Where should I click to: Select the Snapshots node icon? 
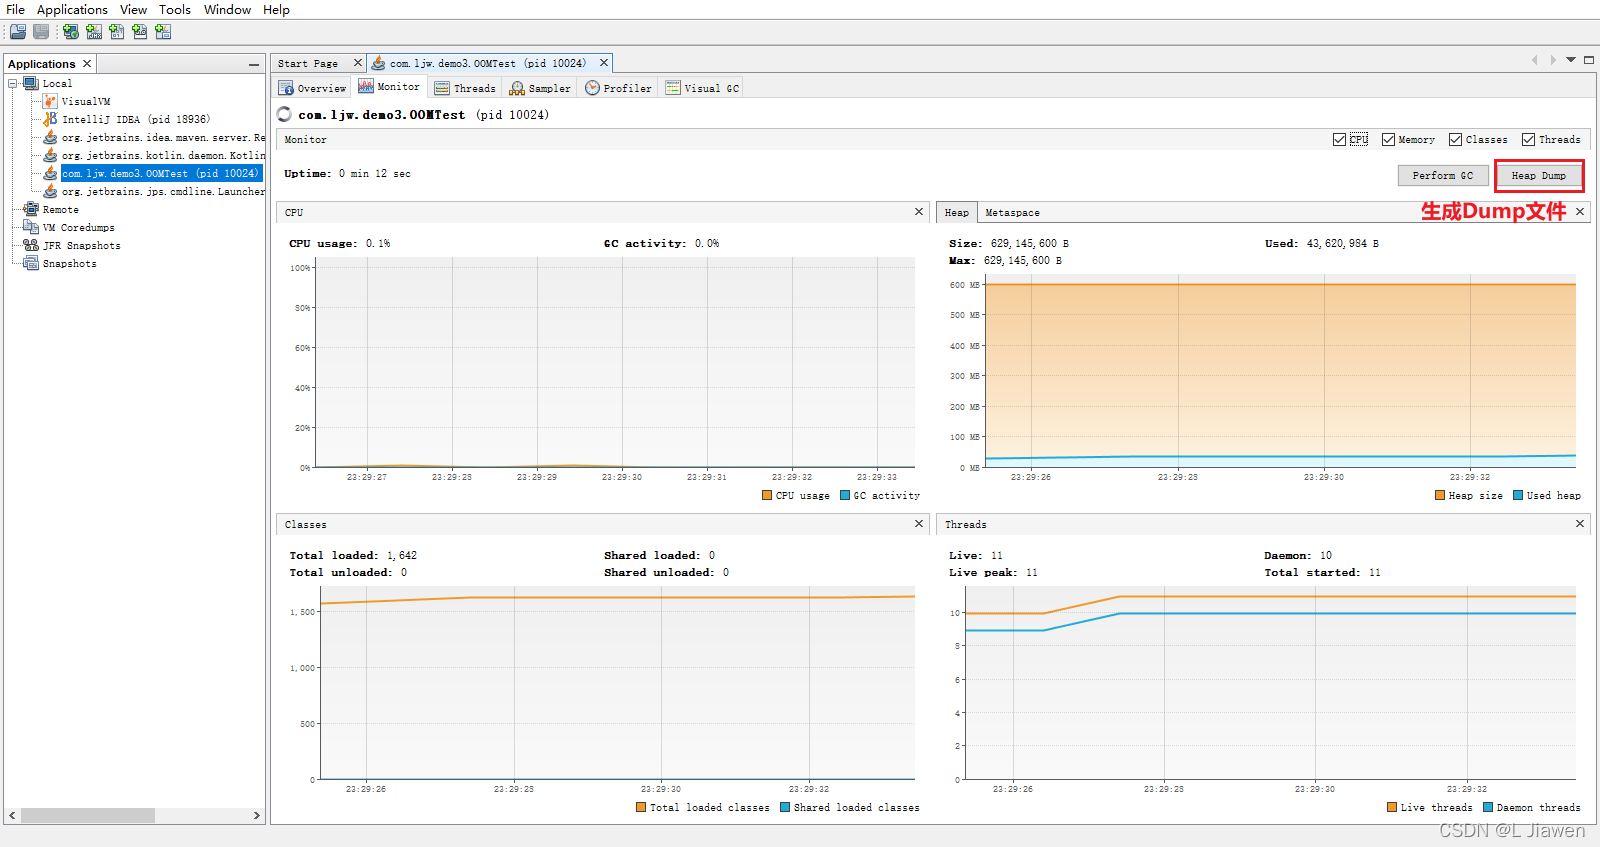point(31,263)
